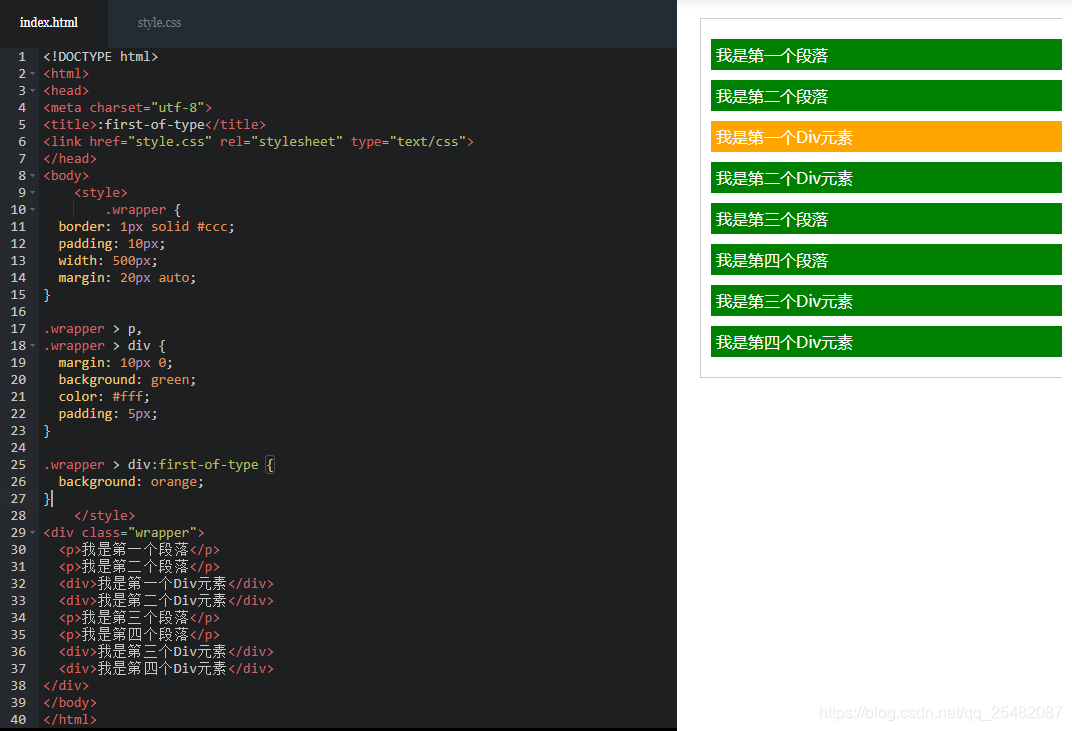Fold the div class wrapper arrow on line 29

pos(32,533)
